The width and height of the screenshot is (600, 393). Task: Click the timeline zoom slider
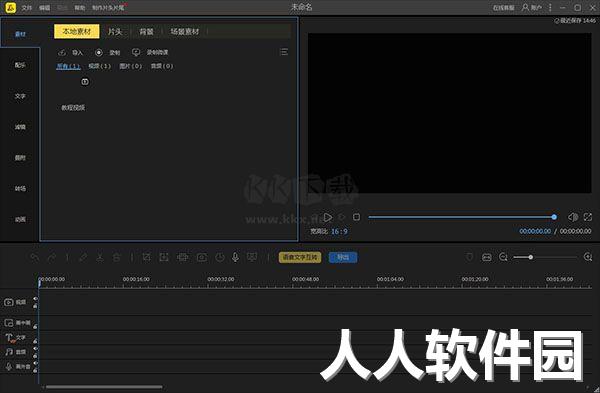545,257
